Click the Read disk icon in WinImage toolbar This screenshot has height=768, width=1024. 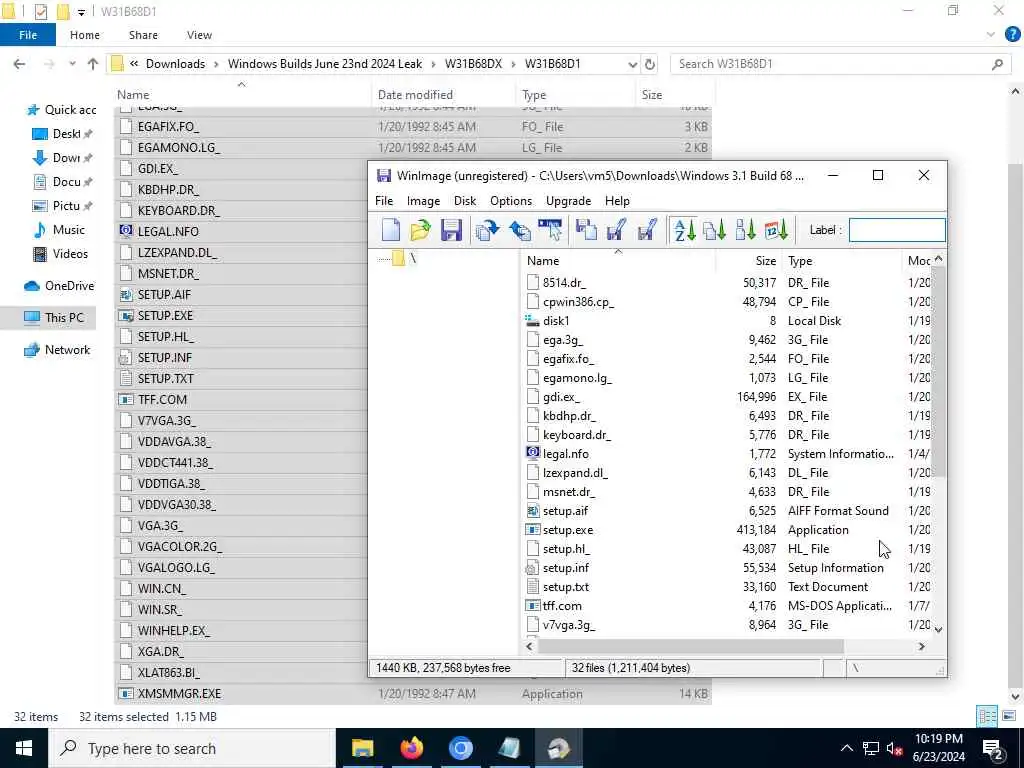(586, 230)
